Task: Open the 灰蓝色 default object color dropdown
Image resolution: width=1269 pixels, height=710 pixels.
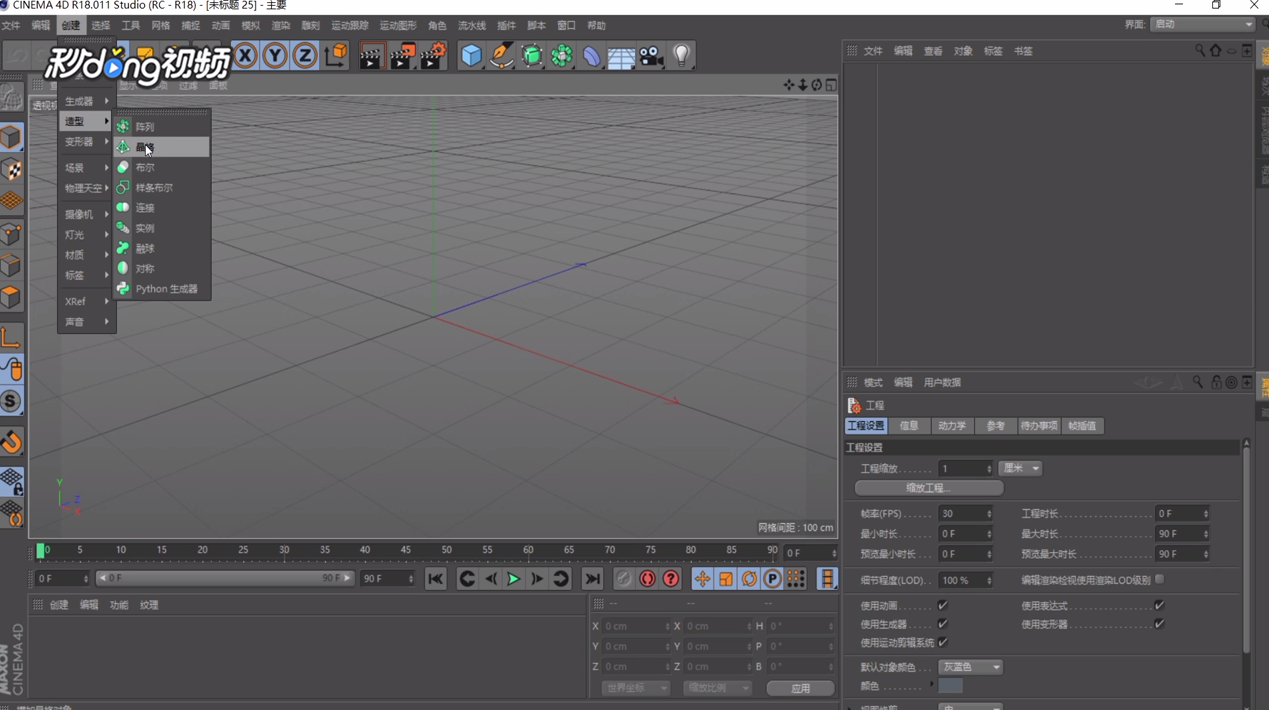Action: (x=970, y=667)
